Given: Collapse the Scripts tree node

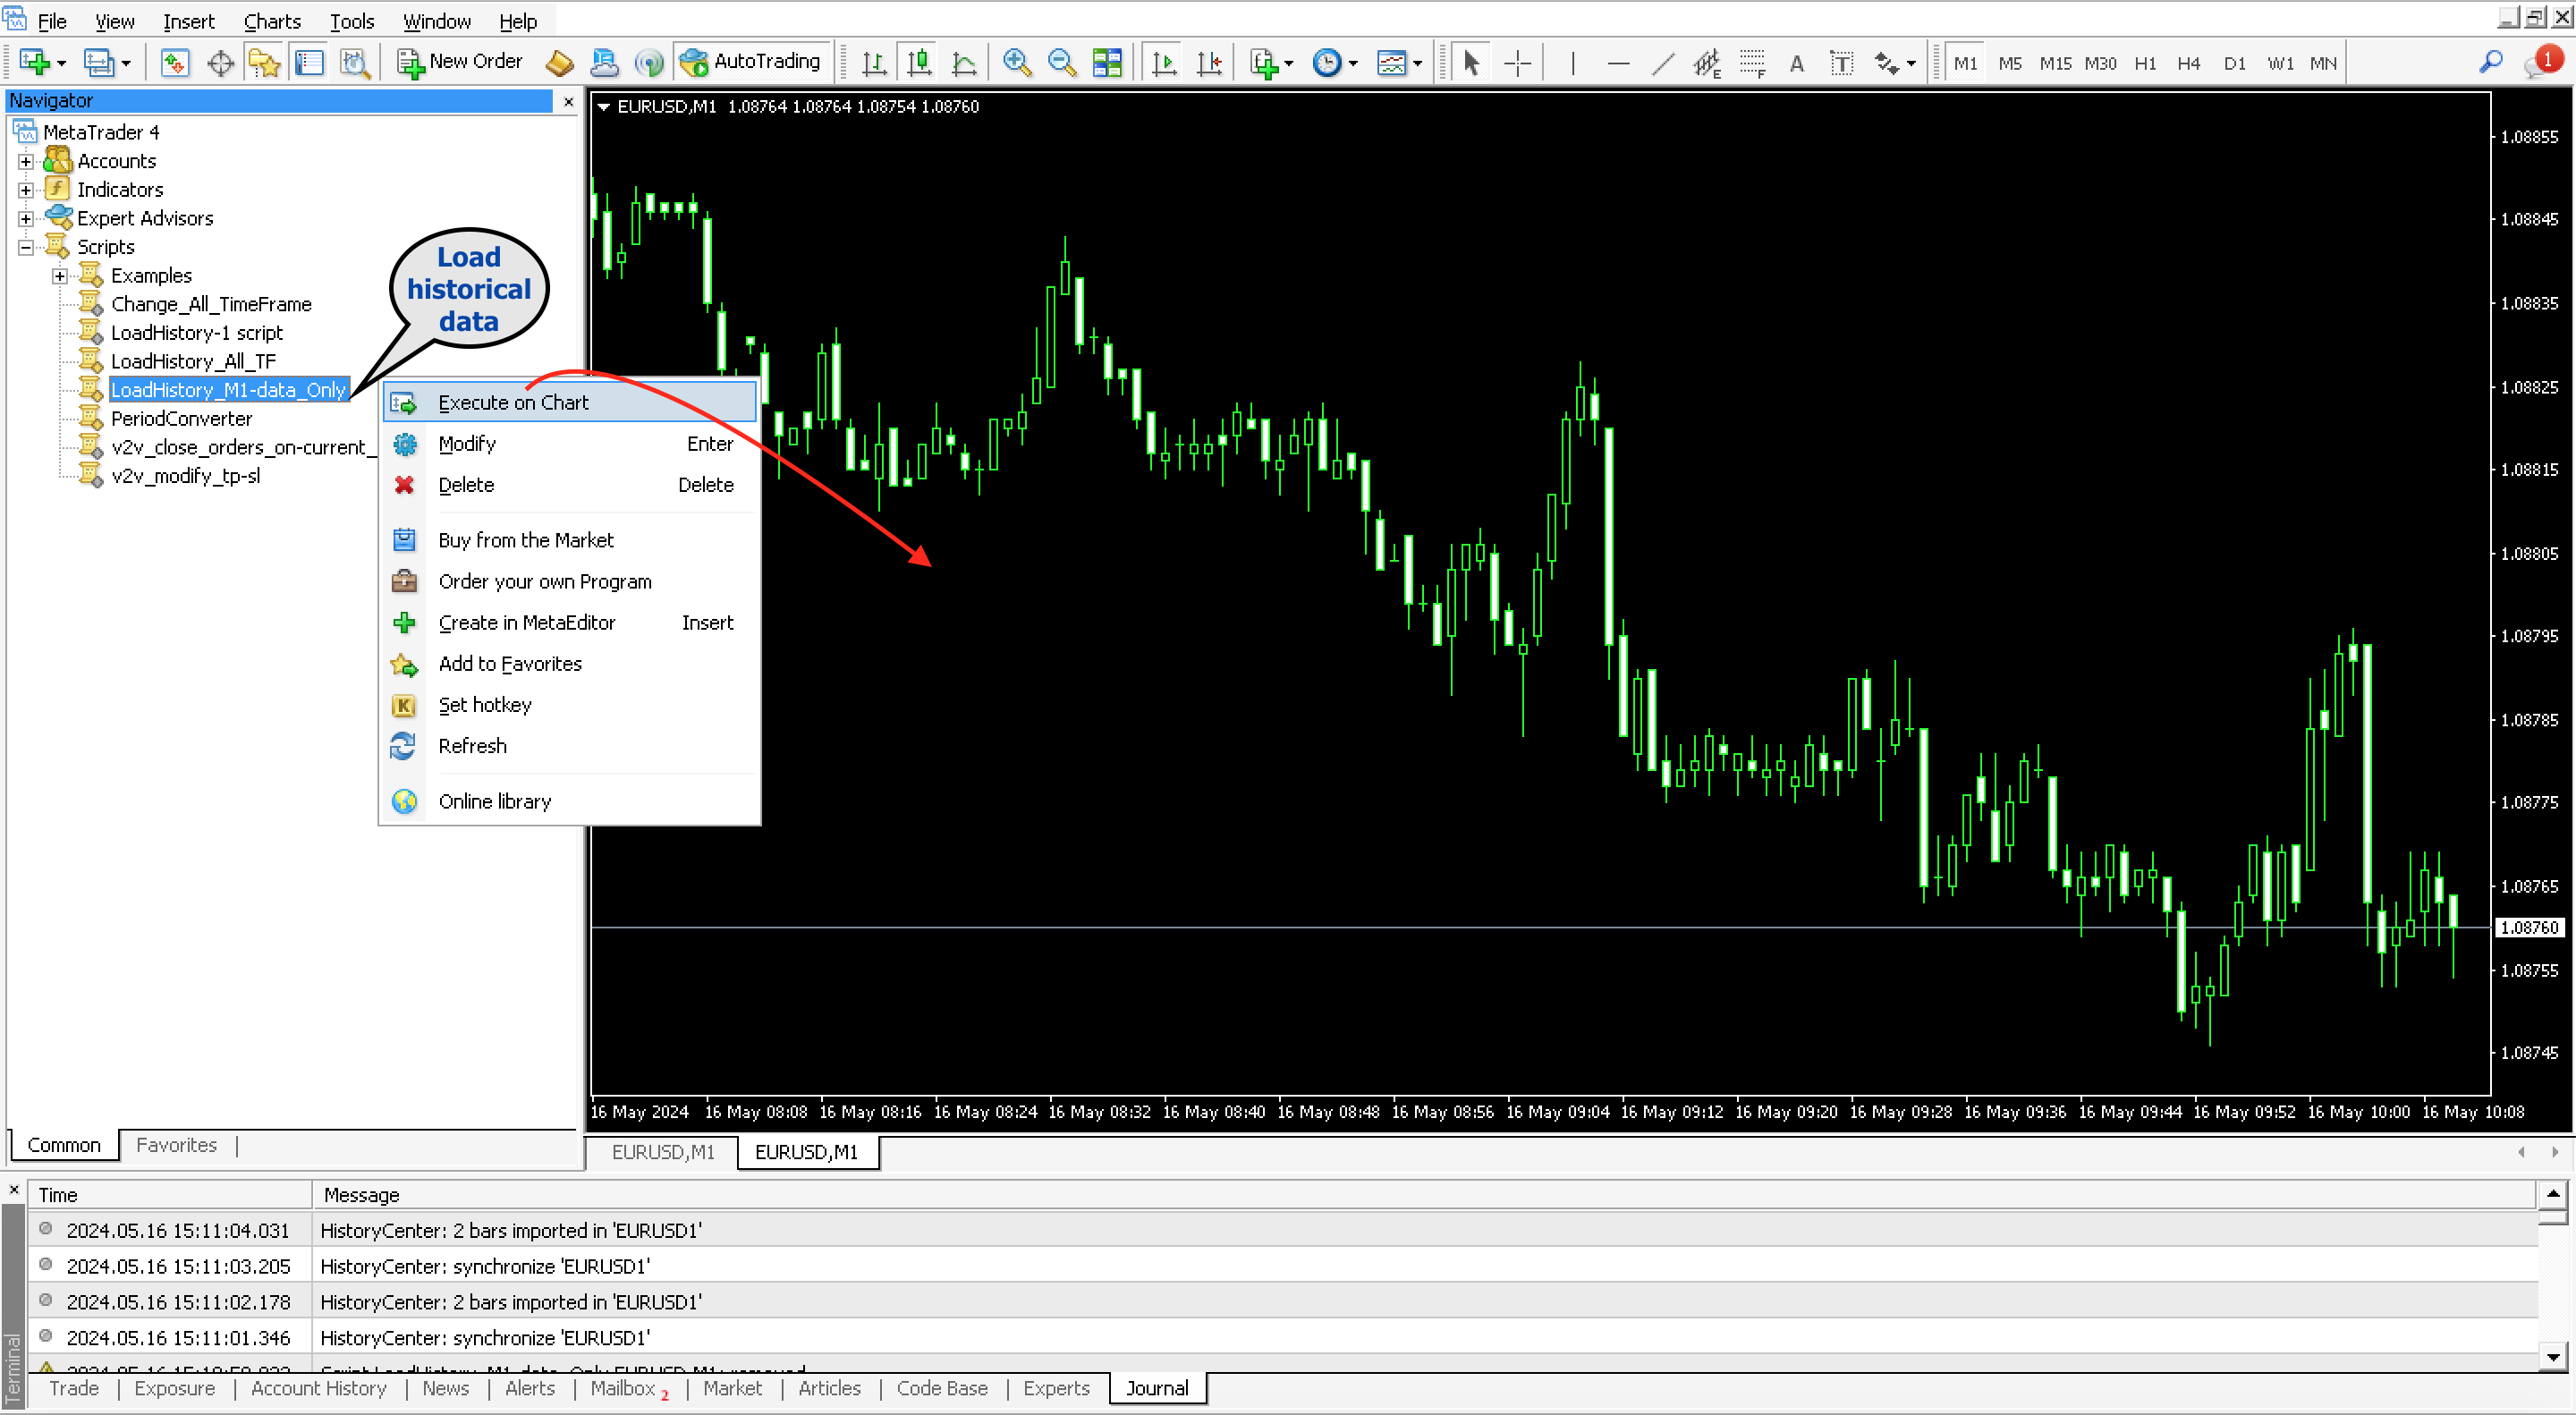Looking at the screenshot, I should [x=26, y=247].
